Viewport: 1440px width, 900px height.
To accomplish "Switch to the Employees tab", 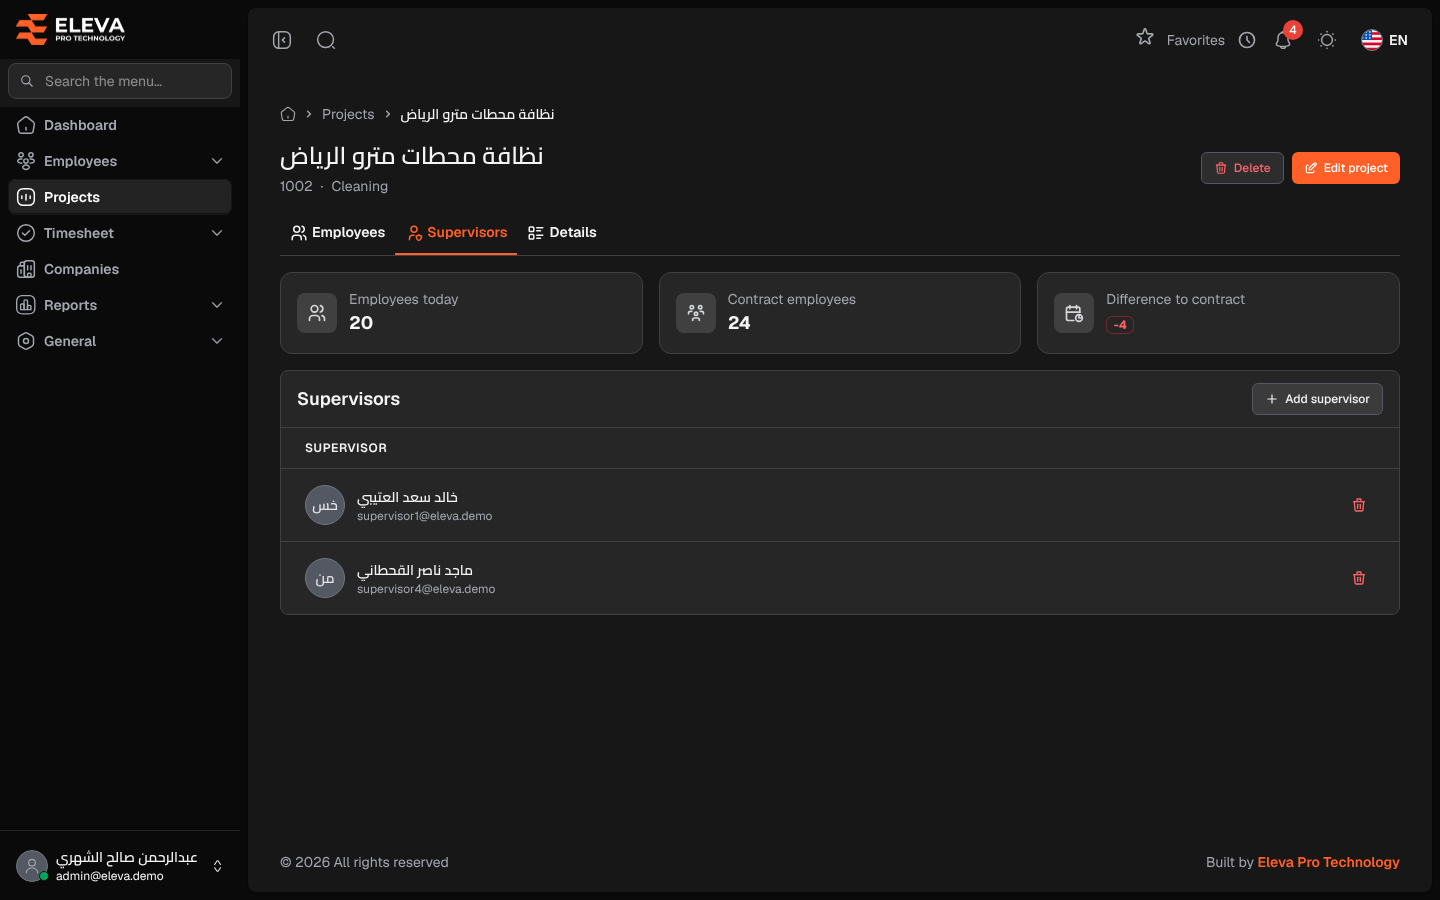I will (x=338, y=232).
